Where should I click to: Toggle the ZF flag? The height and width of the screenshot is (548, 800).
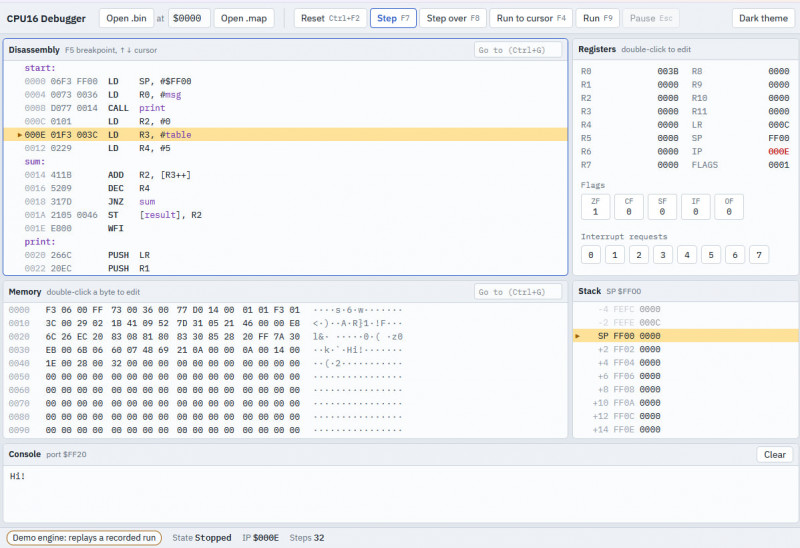595,207
